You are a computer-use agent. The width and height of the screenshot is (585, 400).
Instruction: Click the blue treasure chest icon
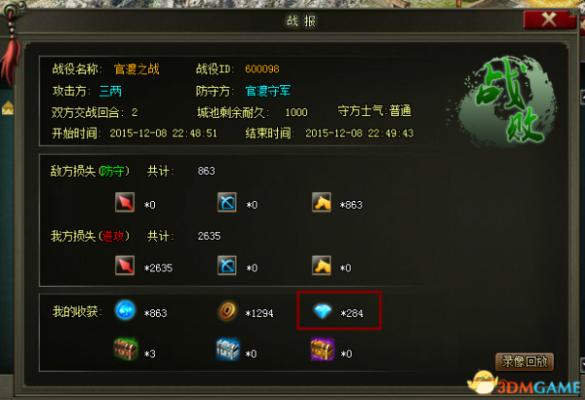pyautogui.click(x=228, y=349)
